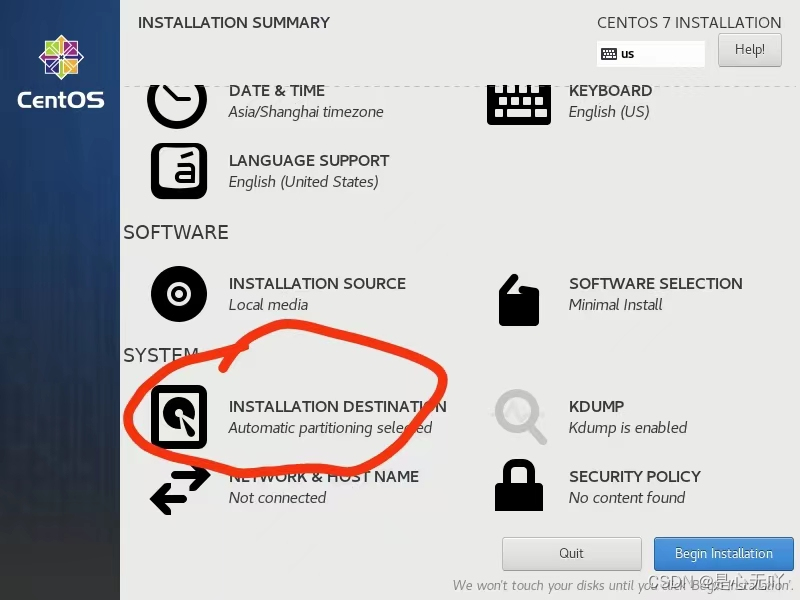Image resolution: width=800 pixels, height=600 pixels.
Task: Select Automatic partitioning selected text
Action: click(x=330, y=428)
